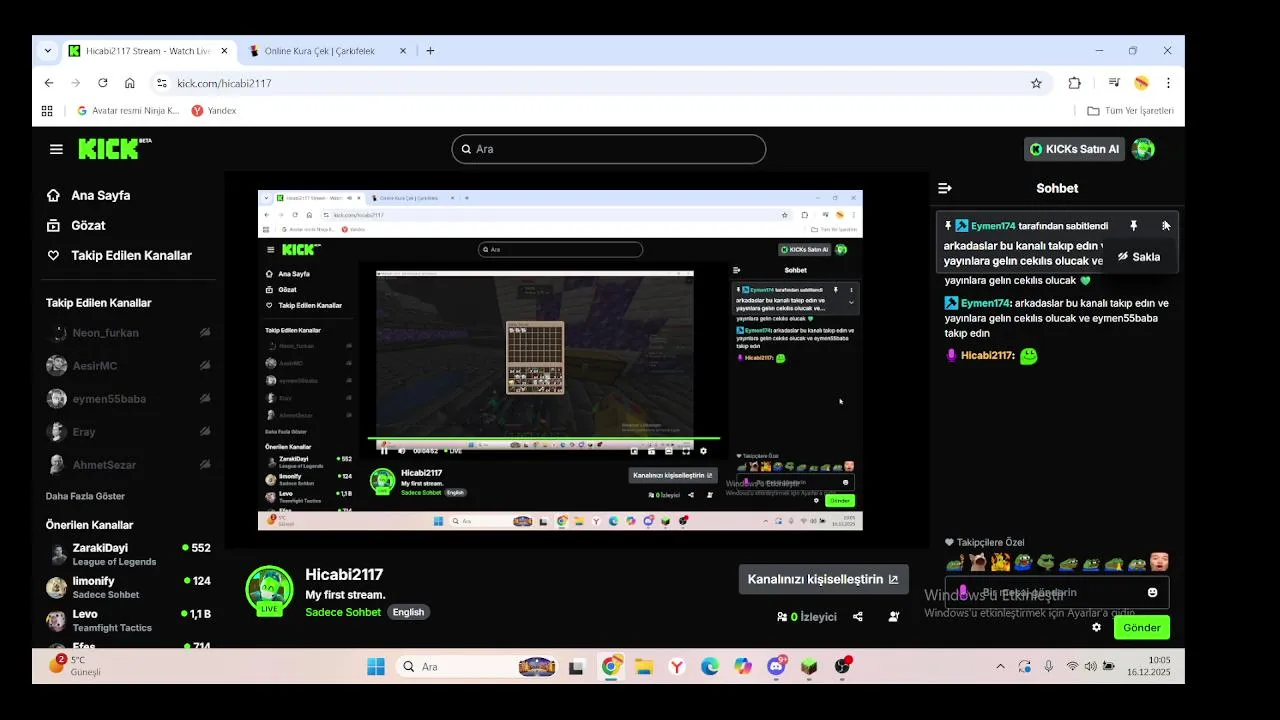1280x720 pixels.
Task: Open the emoji picker in chat
Action: (1152, 593)
